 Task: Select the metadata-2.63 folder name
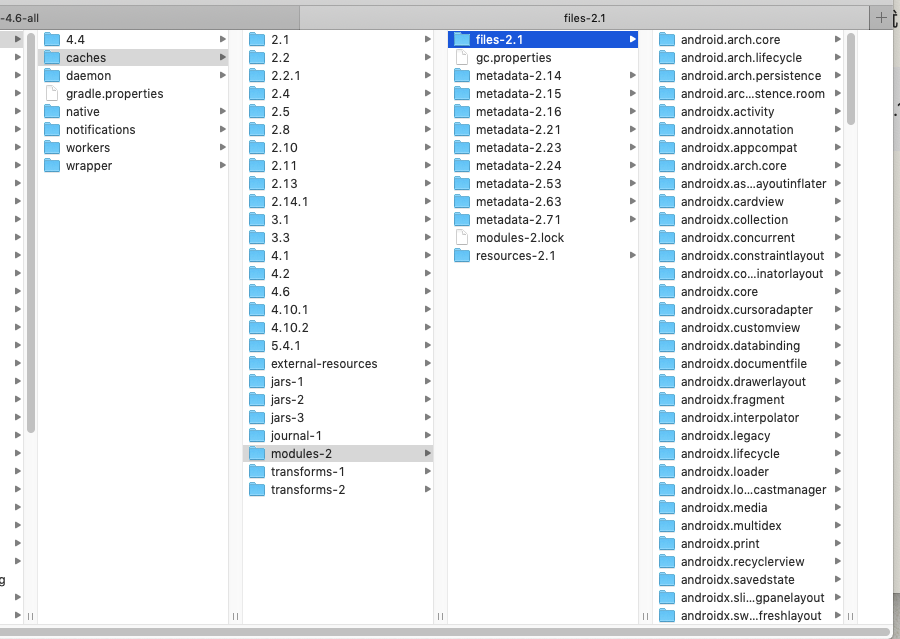click(518, 202)
